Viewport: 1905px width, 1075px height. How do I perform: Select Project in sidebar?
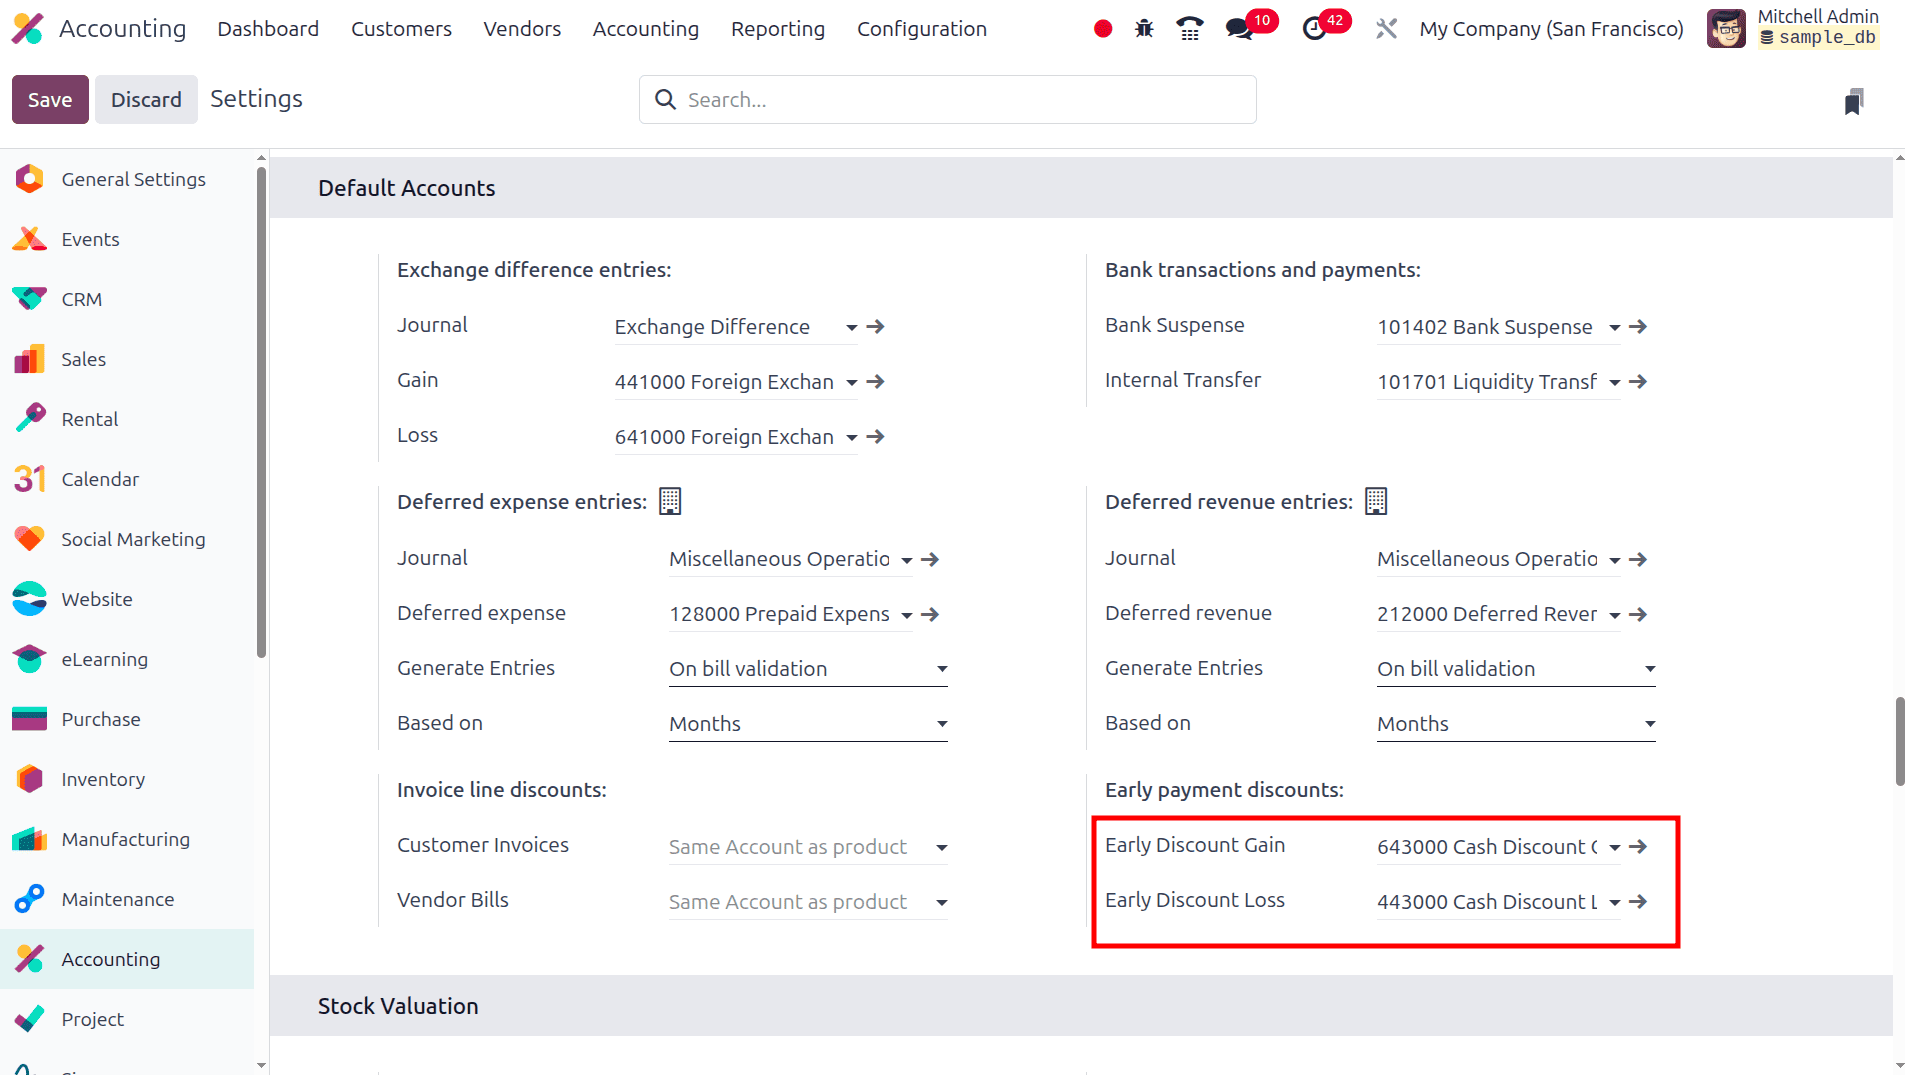(x=127, y=1019)
